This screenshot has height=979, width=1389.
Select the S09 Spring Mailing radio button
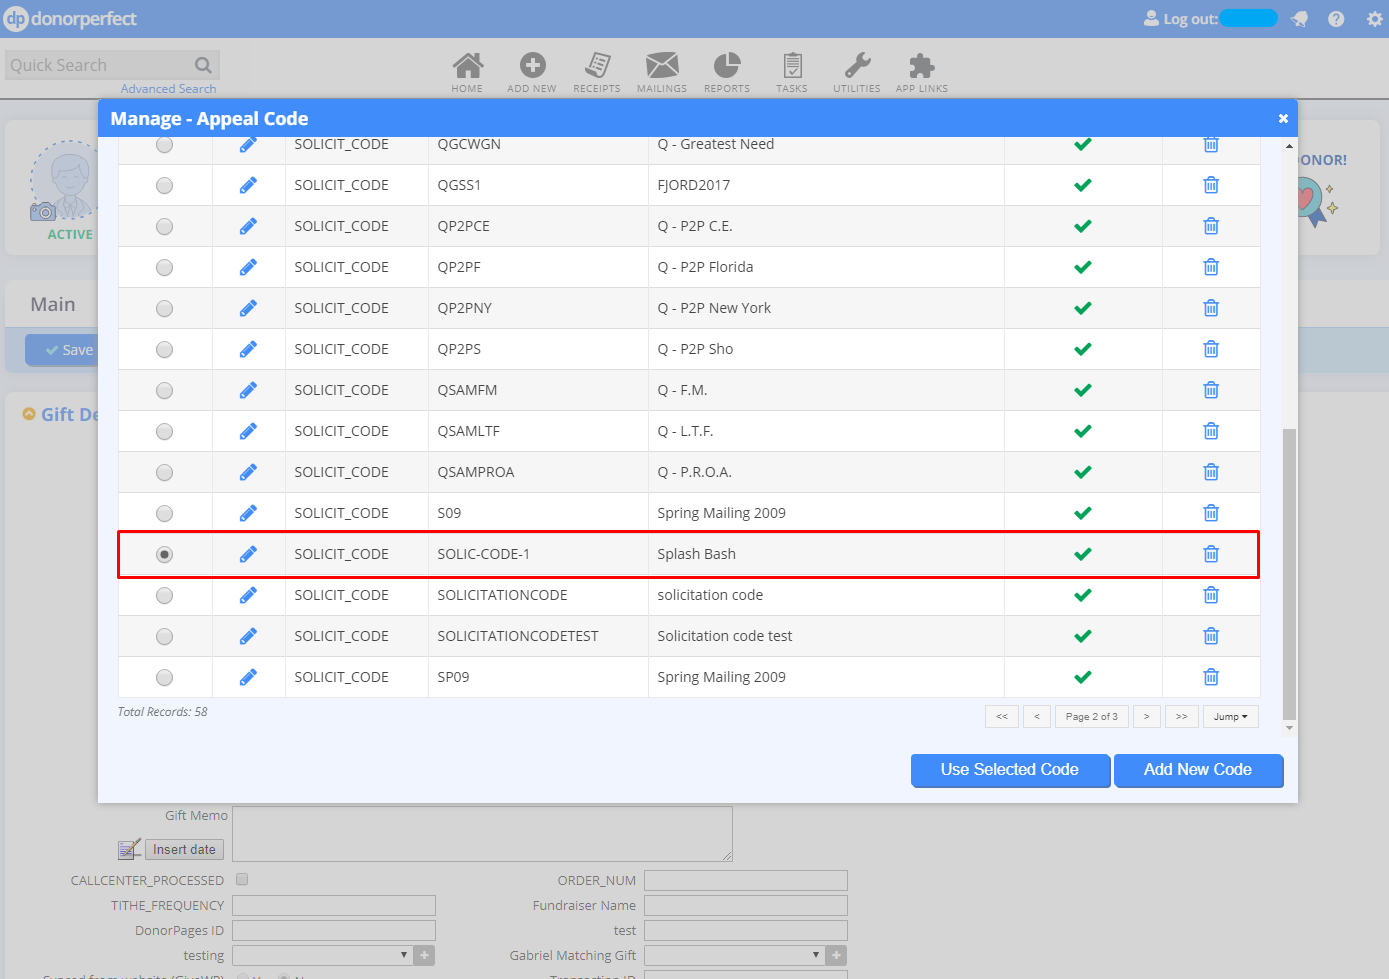click(x=165, y=513)
